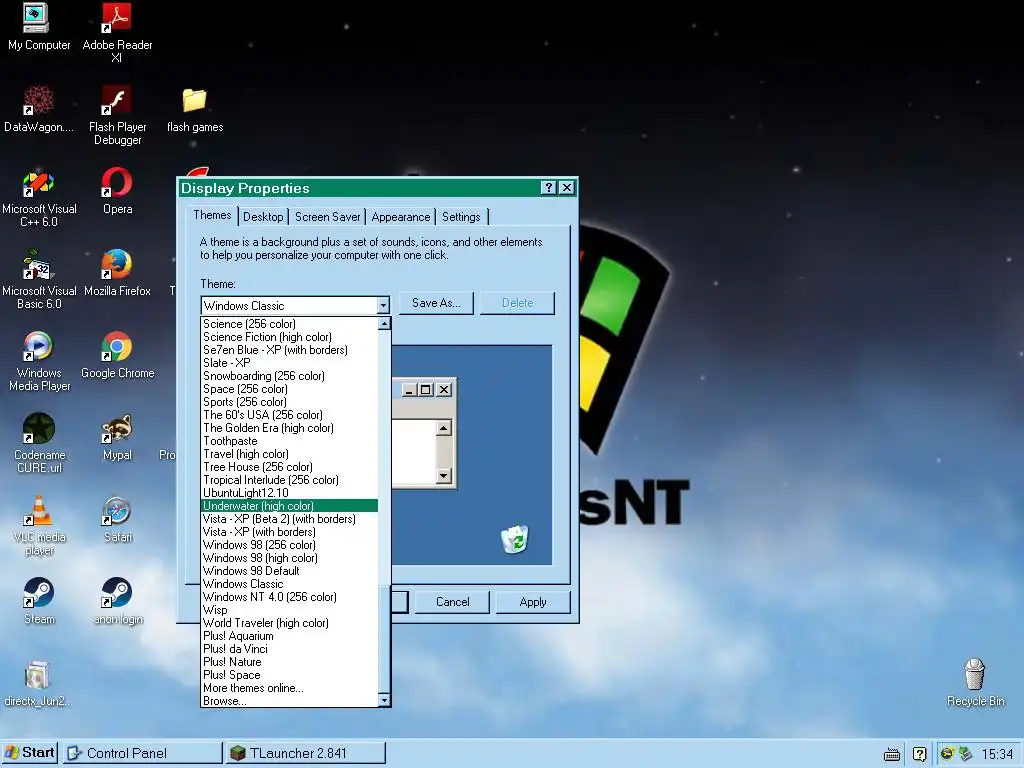Viewport: 1024px width, 768px height.
Task: Click theme list scroll down arrow
Action: click(385, 700)
